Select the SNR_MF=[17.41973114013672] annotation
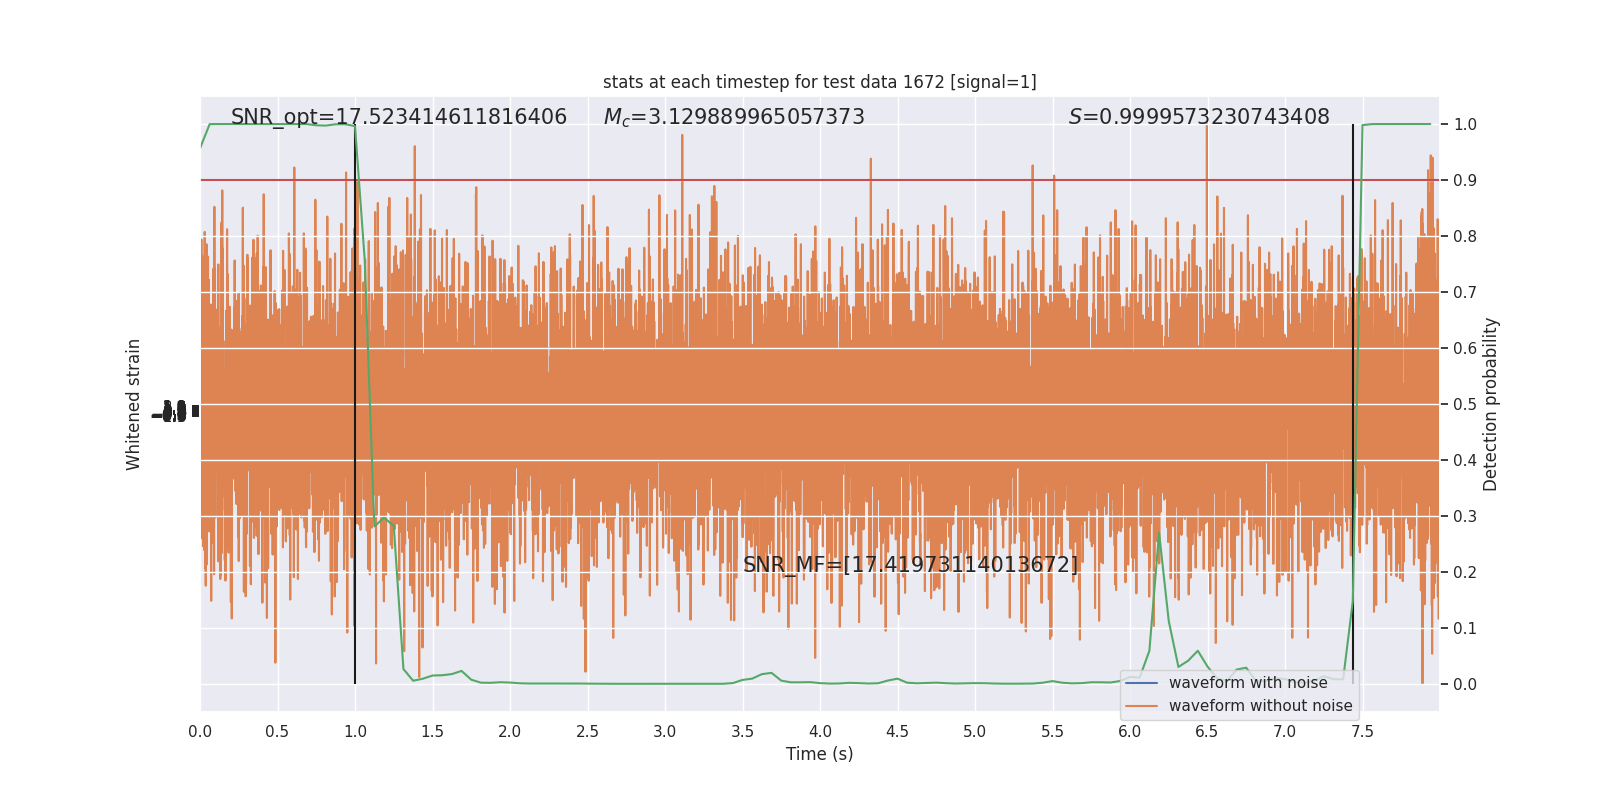Viewport: 1600px width, 800px height. (x=911, y=564)
